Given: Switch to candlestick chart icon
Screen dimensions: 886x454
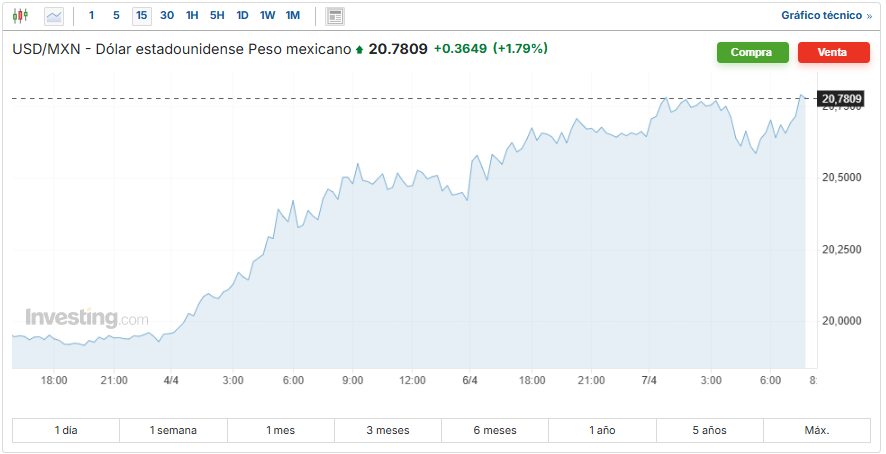Looking at the screenshot, I should (20, 16).
